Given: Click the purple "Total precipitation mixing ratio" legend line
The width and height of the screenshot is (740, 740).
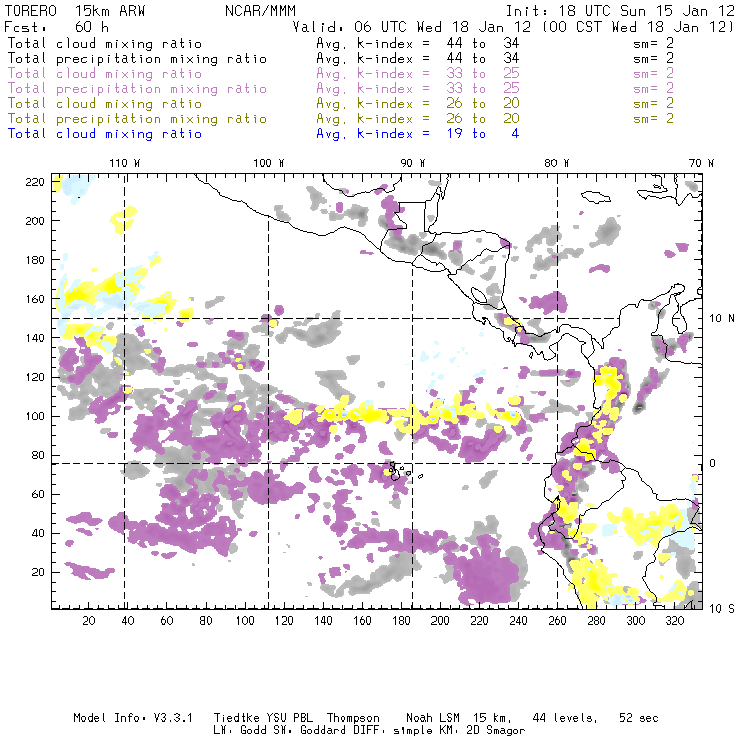Looking at the screenshot, I should pyautogui.click(x=137, y=89).
